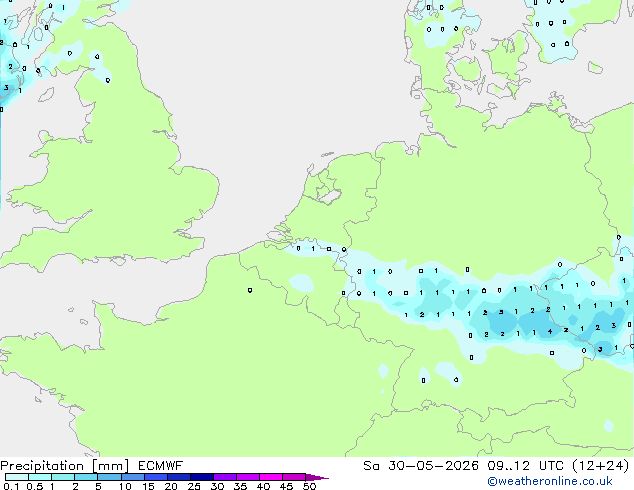Click the purple 30–35 mm legend swatch
The height and width of the screenshot is (490, 634).
tap(225, 477)
